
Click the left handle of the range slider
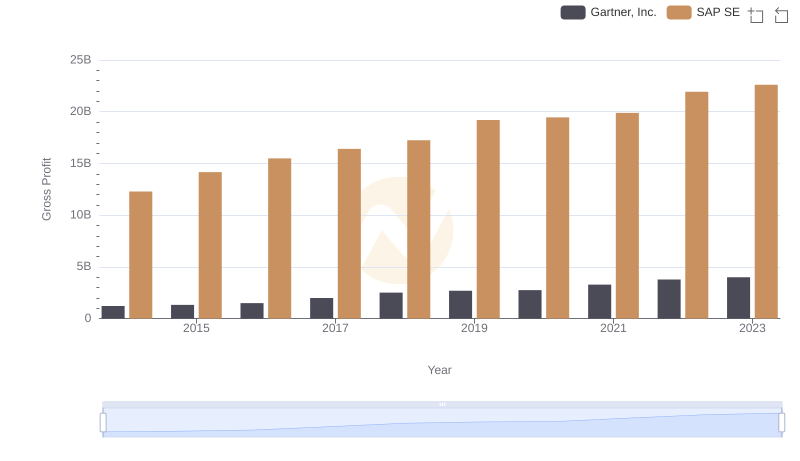(103, 422)
